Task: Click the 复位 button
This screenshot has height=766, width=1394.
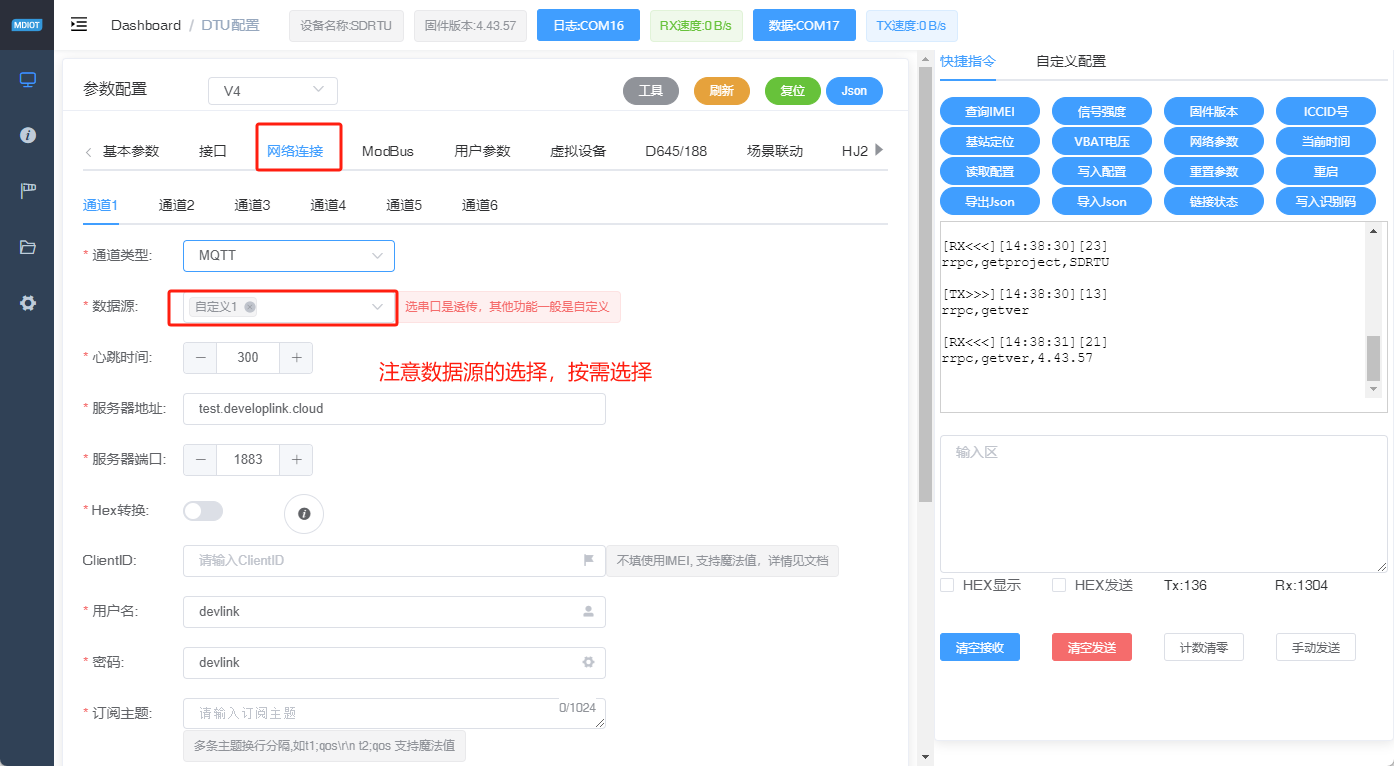Action: [x=793, y=91]
